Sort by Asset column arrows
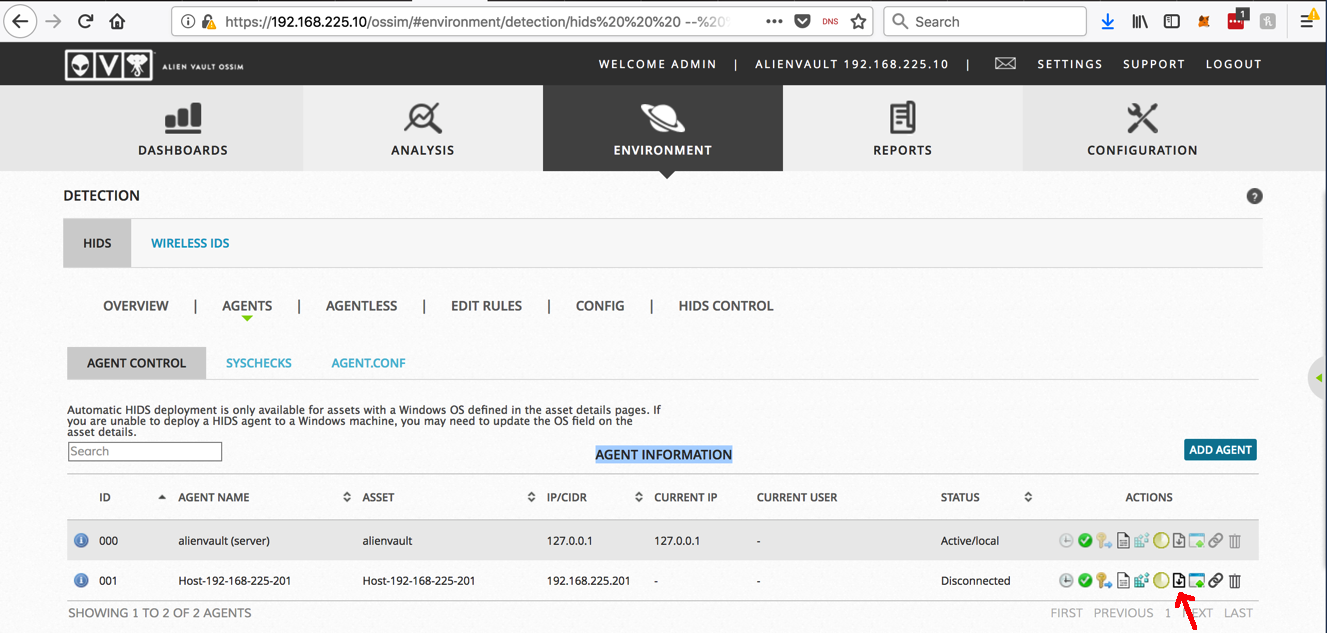Image resolution: width=1327 pixels, height=633 pixels. point(531,497)
